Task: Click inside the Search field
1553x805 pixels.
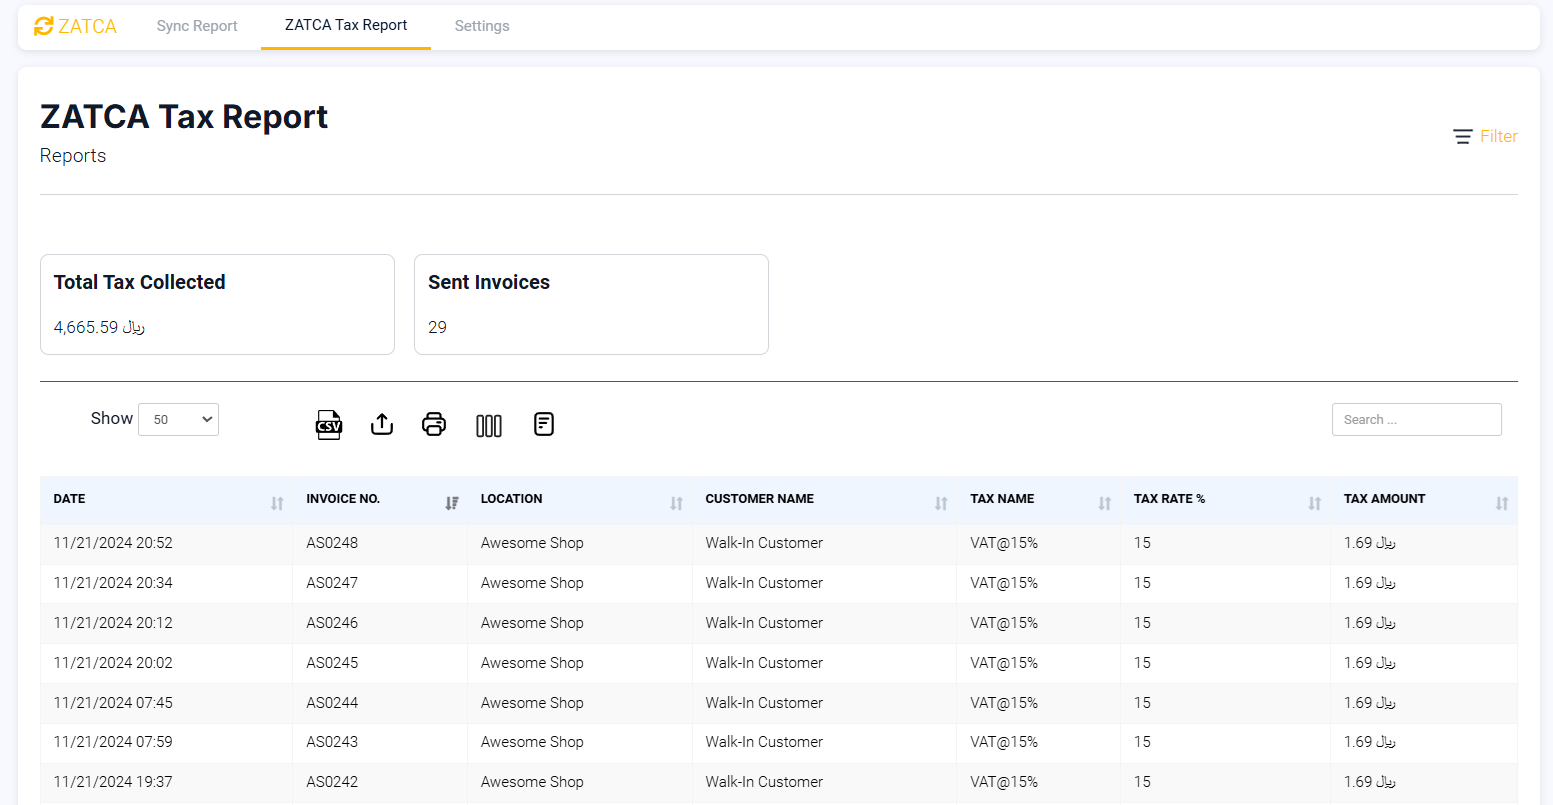Action: click(1416, 419)
